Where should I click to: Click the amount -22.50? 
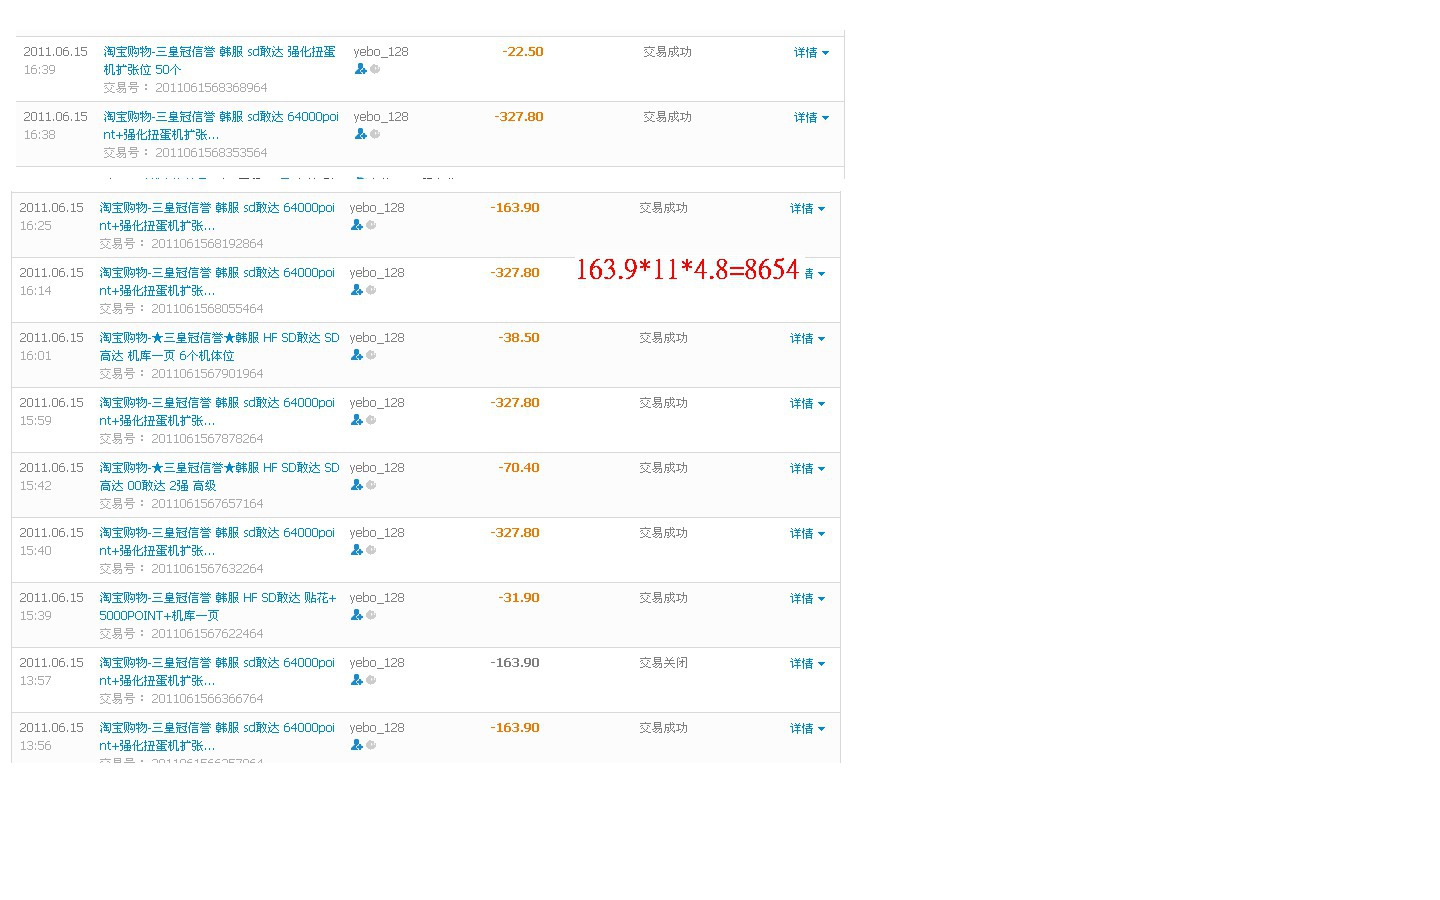pos(523,52)
